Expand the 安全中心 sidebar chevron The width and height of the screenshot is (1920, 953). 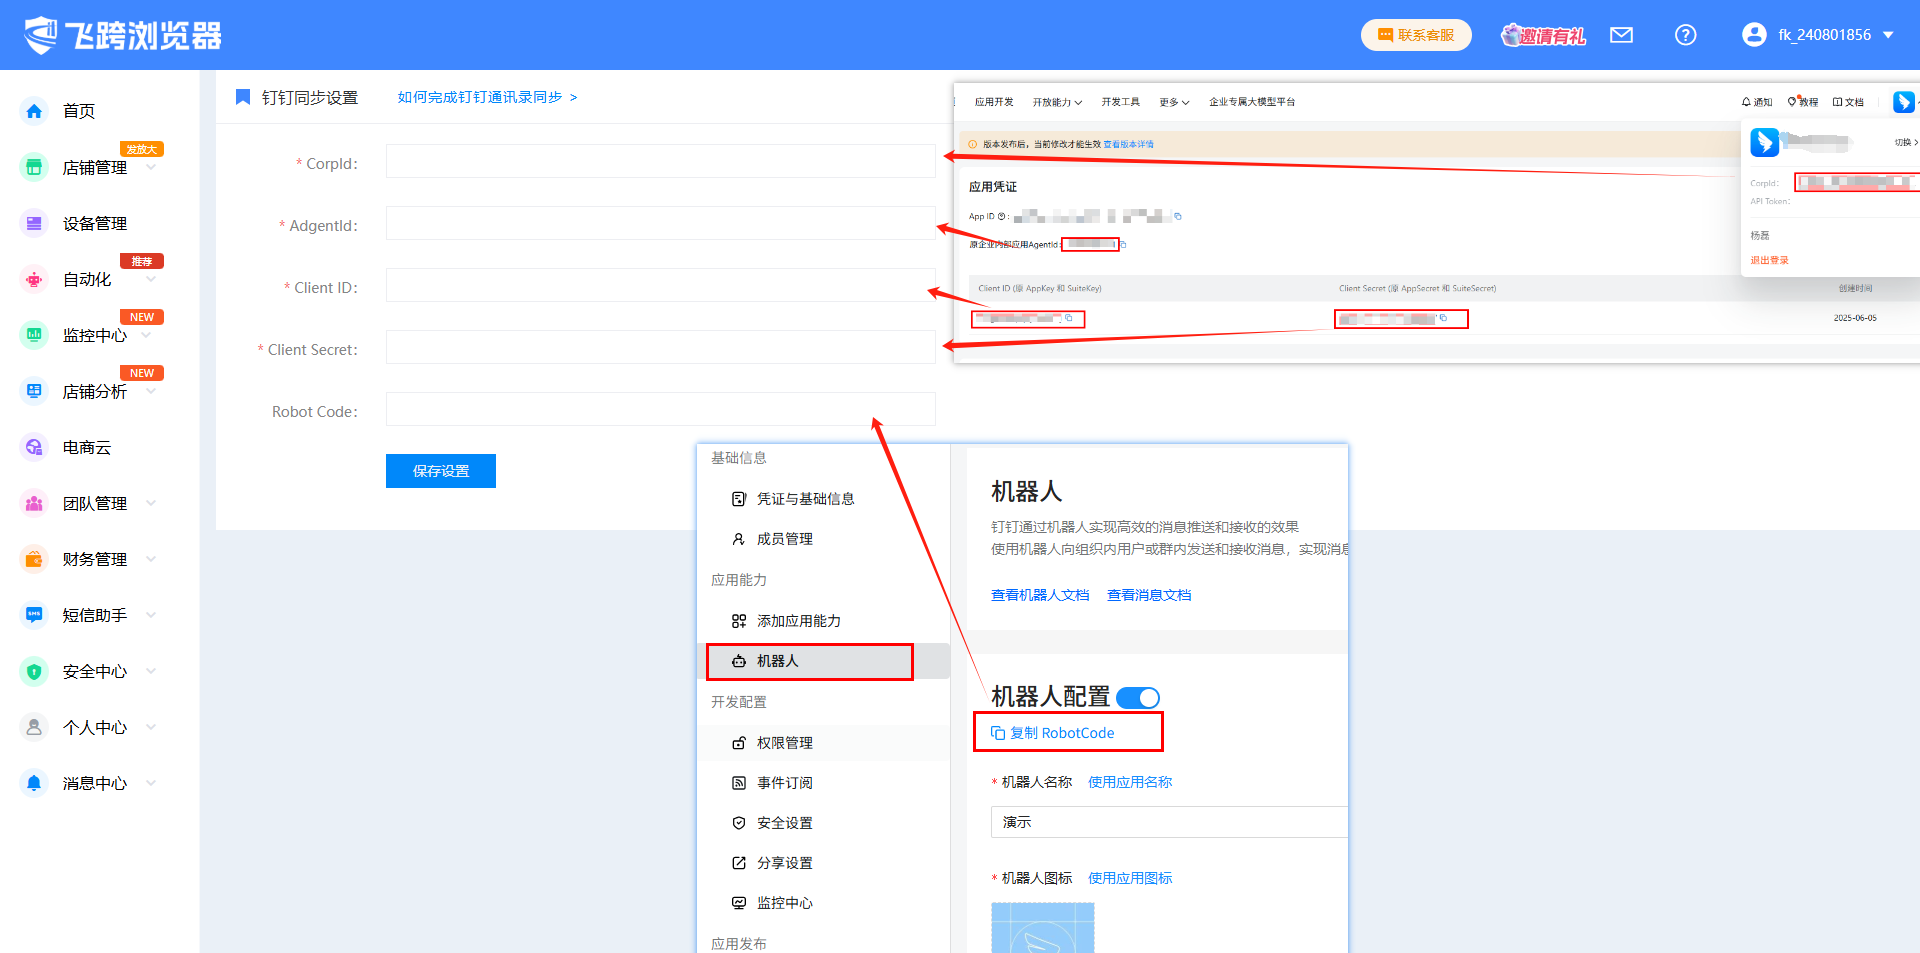[151, 671]
